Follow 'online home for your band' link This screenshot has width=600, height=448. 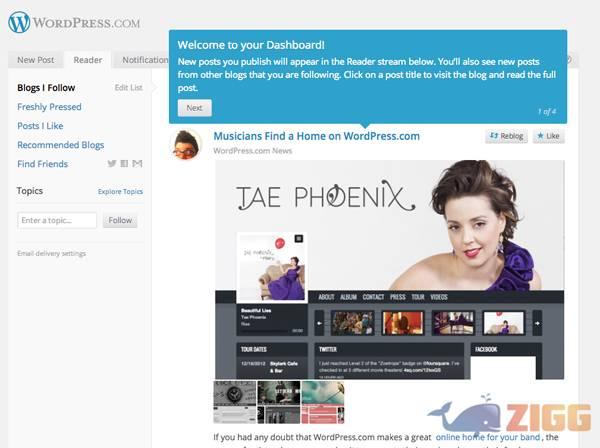click(488, 437)
